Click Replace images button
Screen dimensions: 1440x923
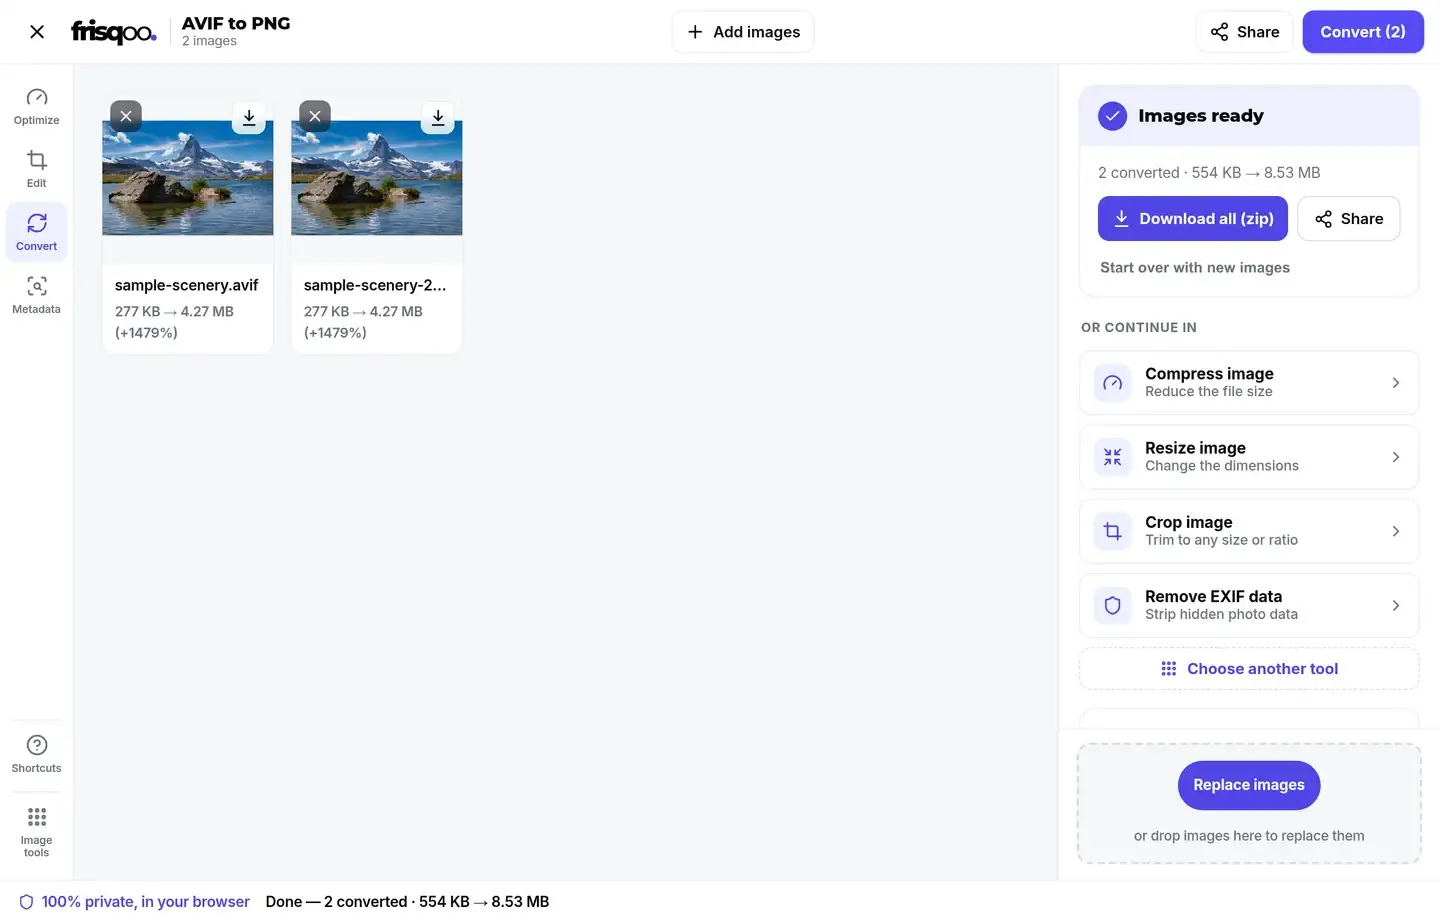coord(1249,786)
